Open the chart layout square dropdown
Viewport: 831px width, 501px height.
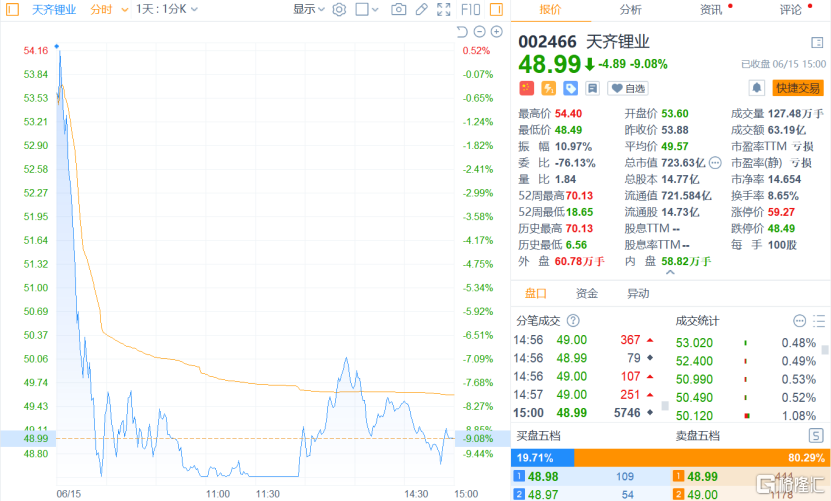[x=367, y=9]
